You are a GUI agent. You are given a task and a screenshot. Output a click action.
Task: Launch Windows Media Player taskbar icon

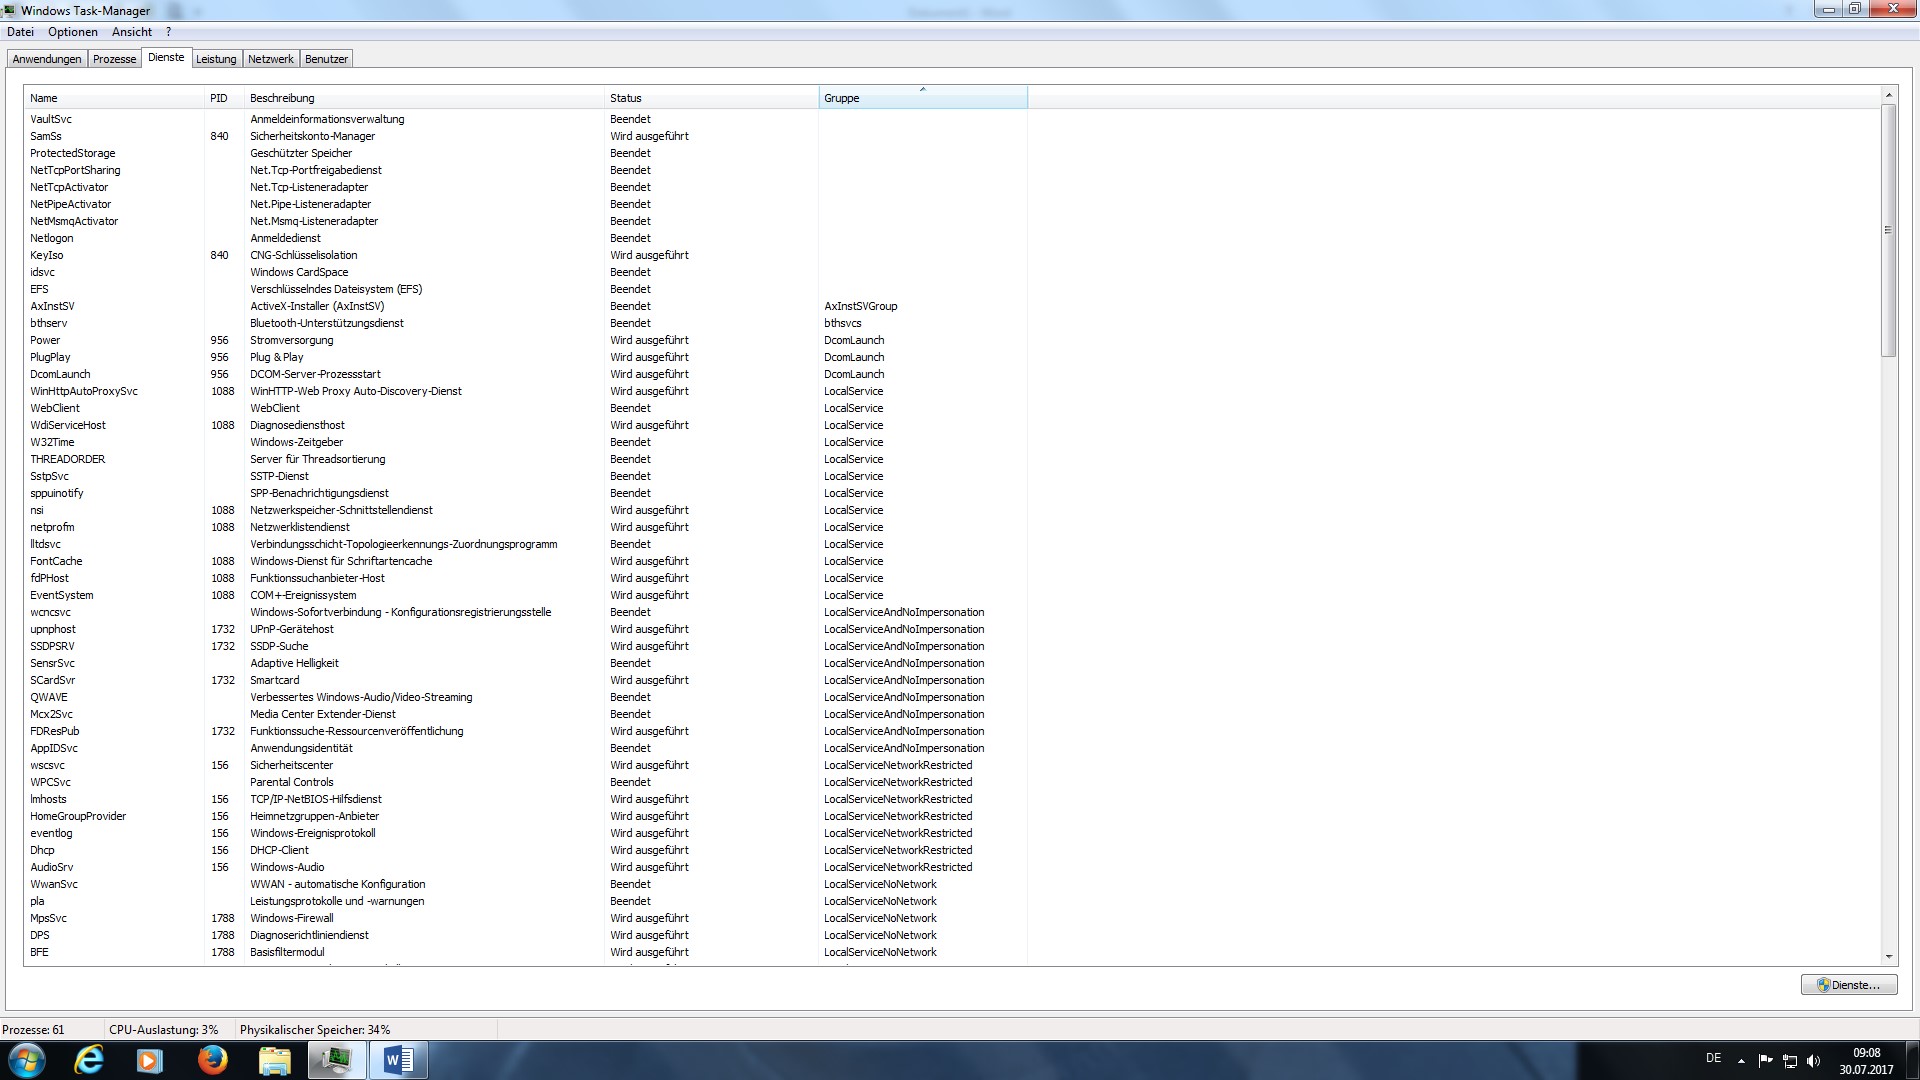149,1060
